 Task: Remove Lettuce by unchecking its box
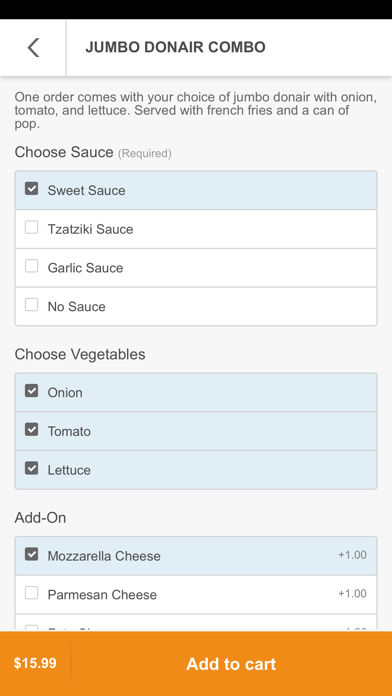tap(31, 468)
